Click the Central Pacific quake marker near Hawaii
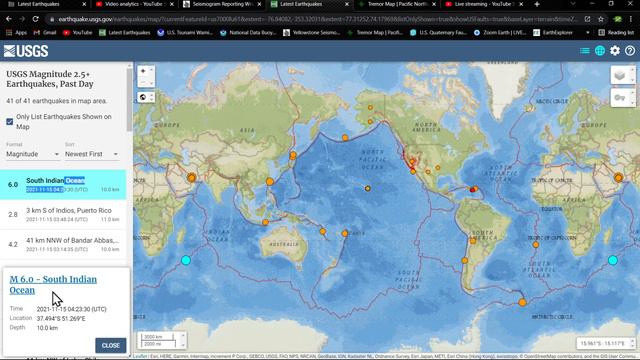Viewport: 640px width, 360px height. tap(368, 189)
